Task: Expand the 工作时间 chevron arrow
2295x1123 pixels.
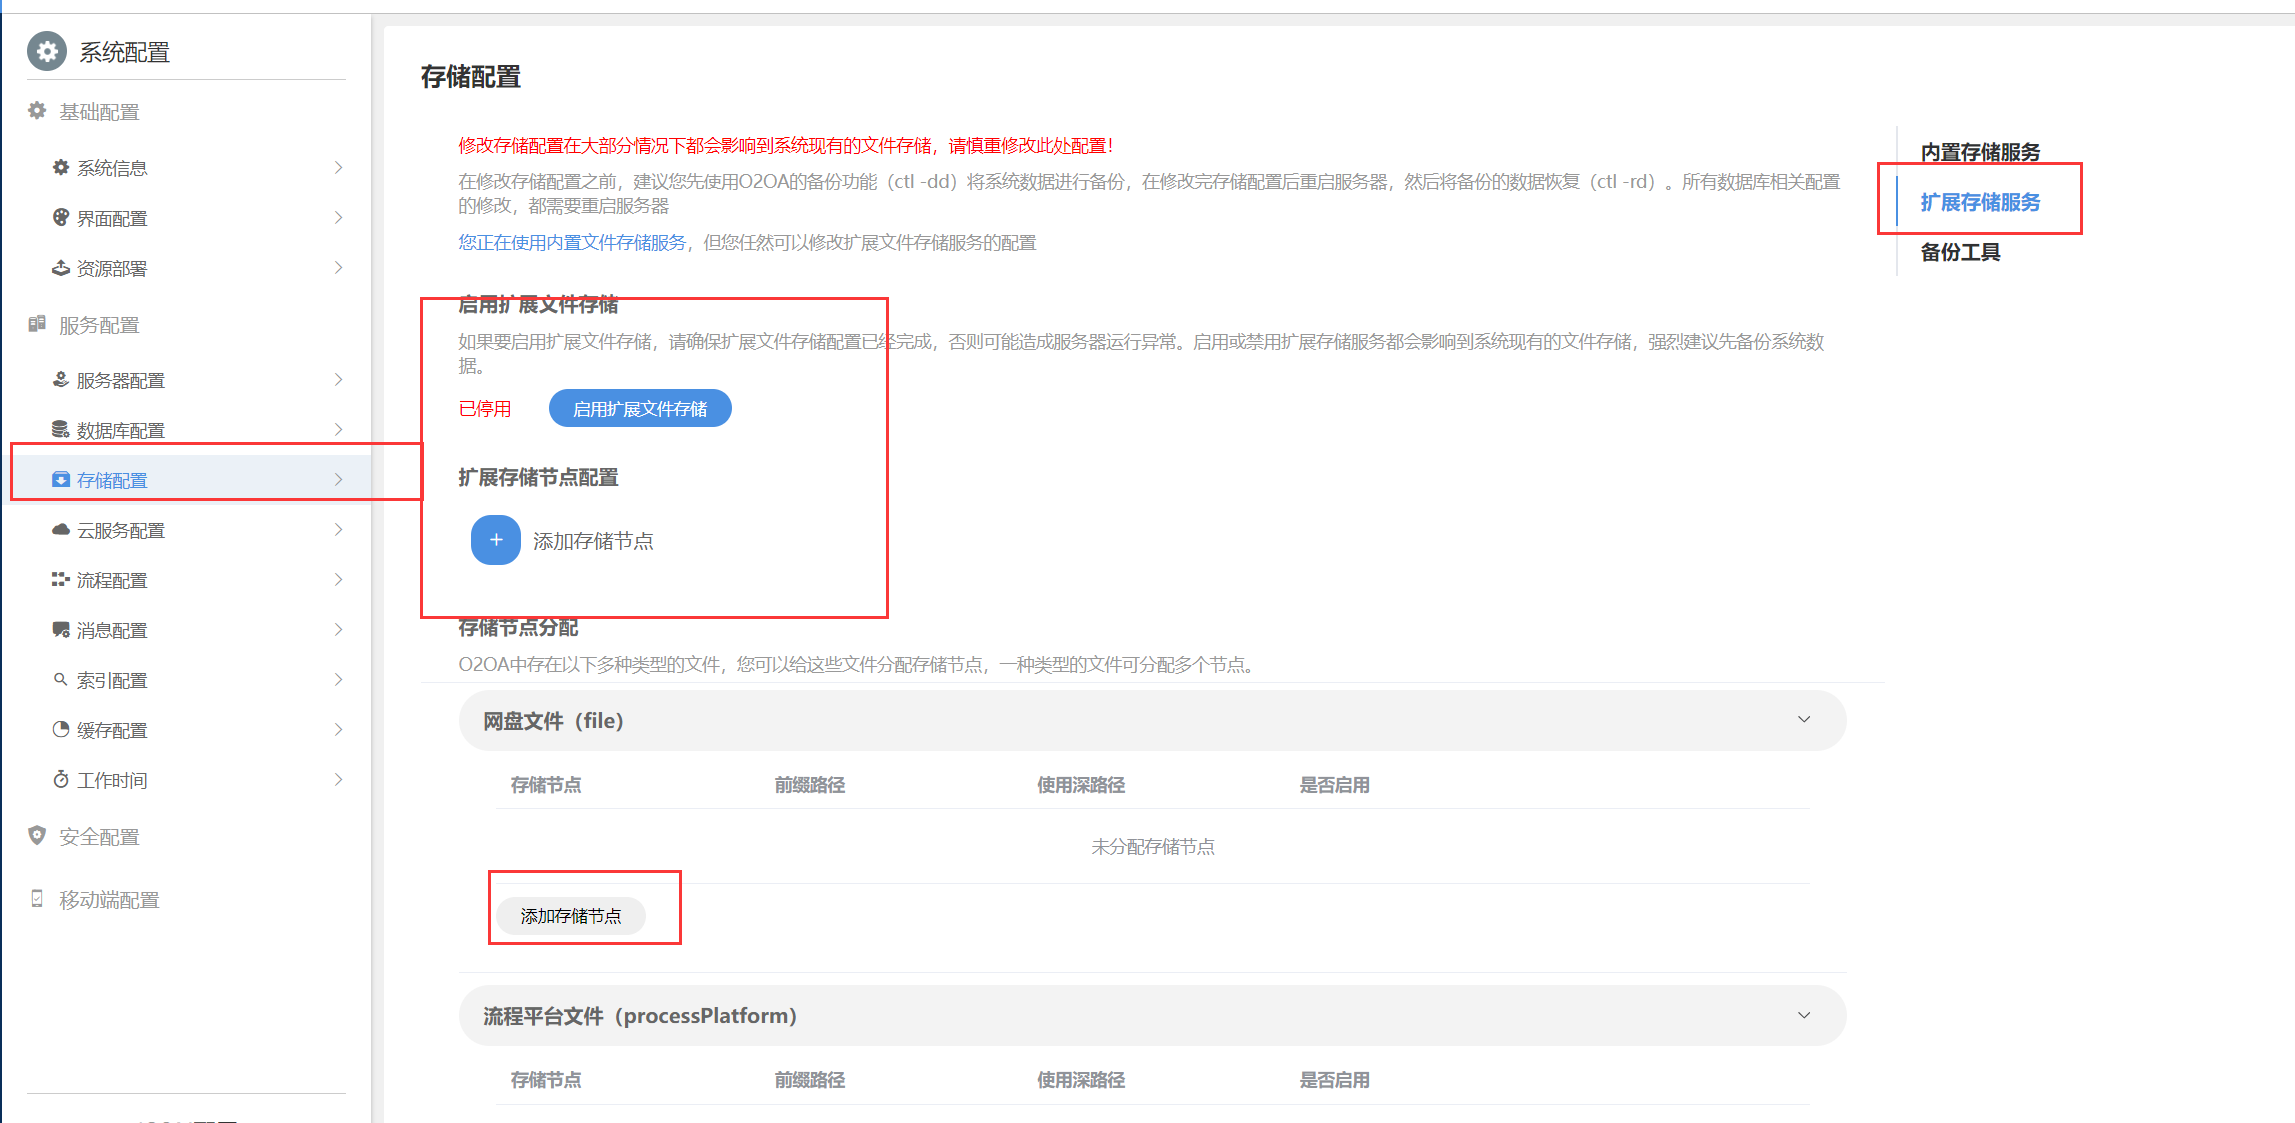Action: (x=338, y=780)
